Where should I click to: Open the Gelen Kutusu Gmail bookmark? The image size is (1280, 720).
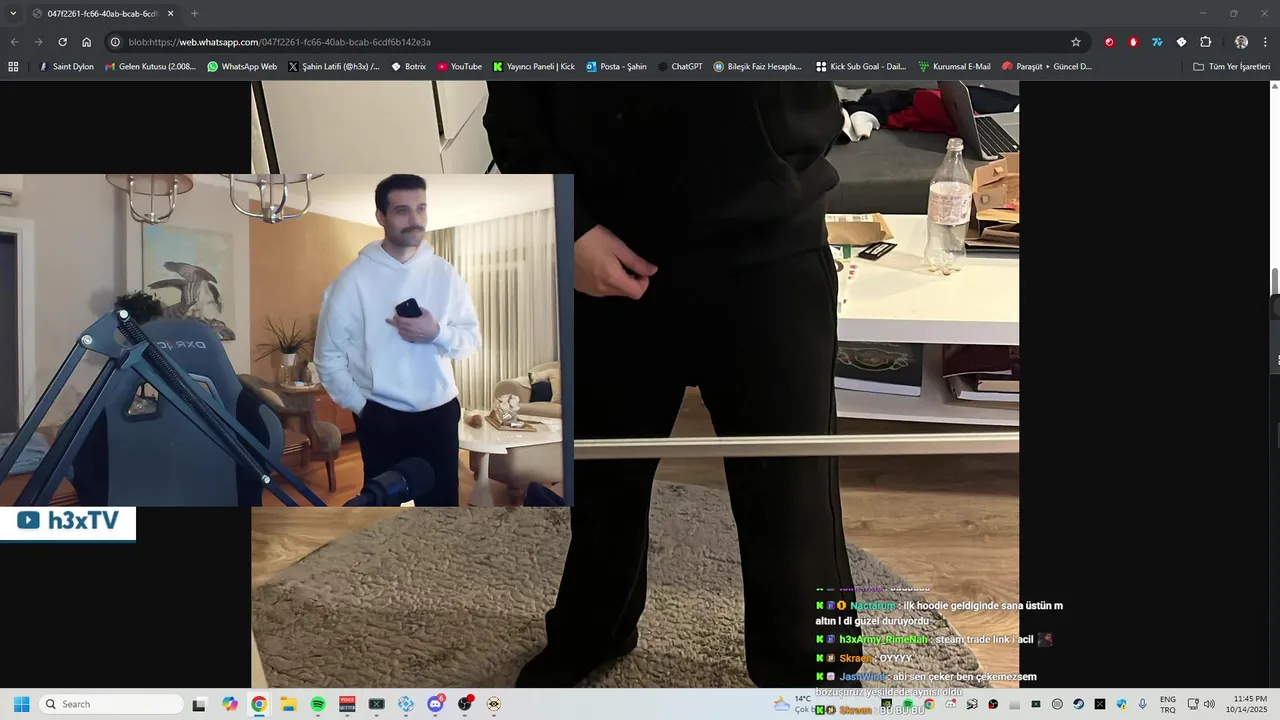151,67
